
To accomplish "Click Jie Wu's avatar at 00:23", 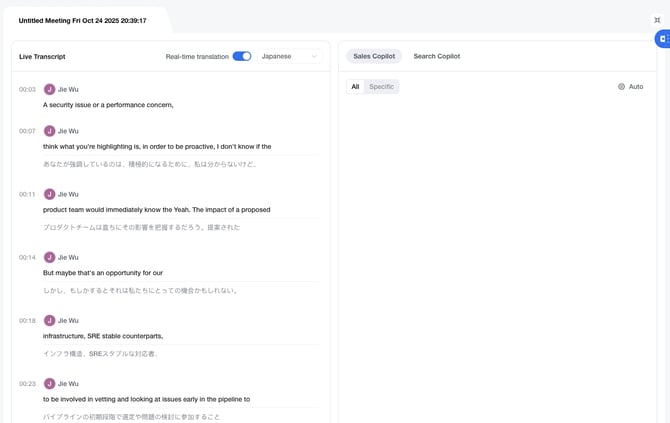I will click(49, 384).
